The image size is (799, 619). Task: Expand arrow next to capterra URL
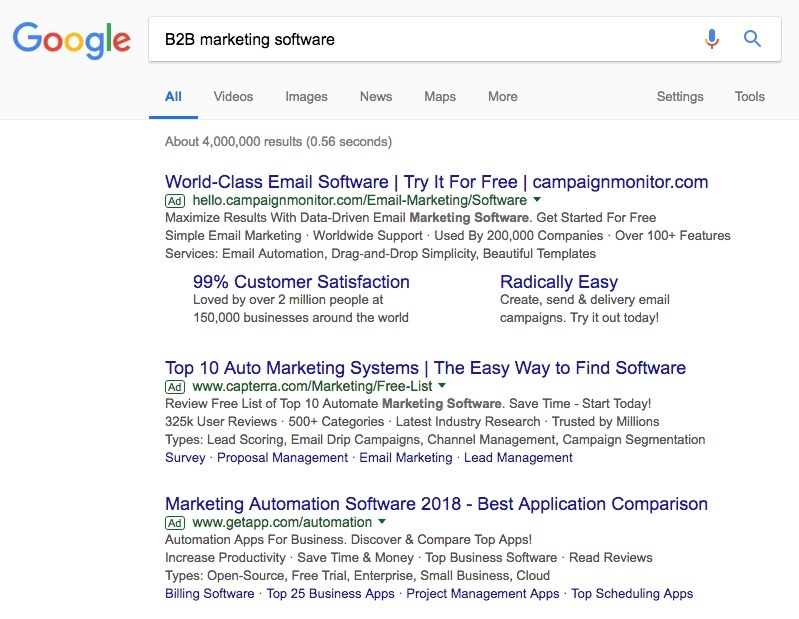[442, 385]
